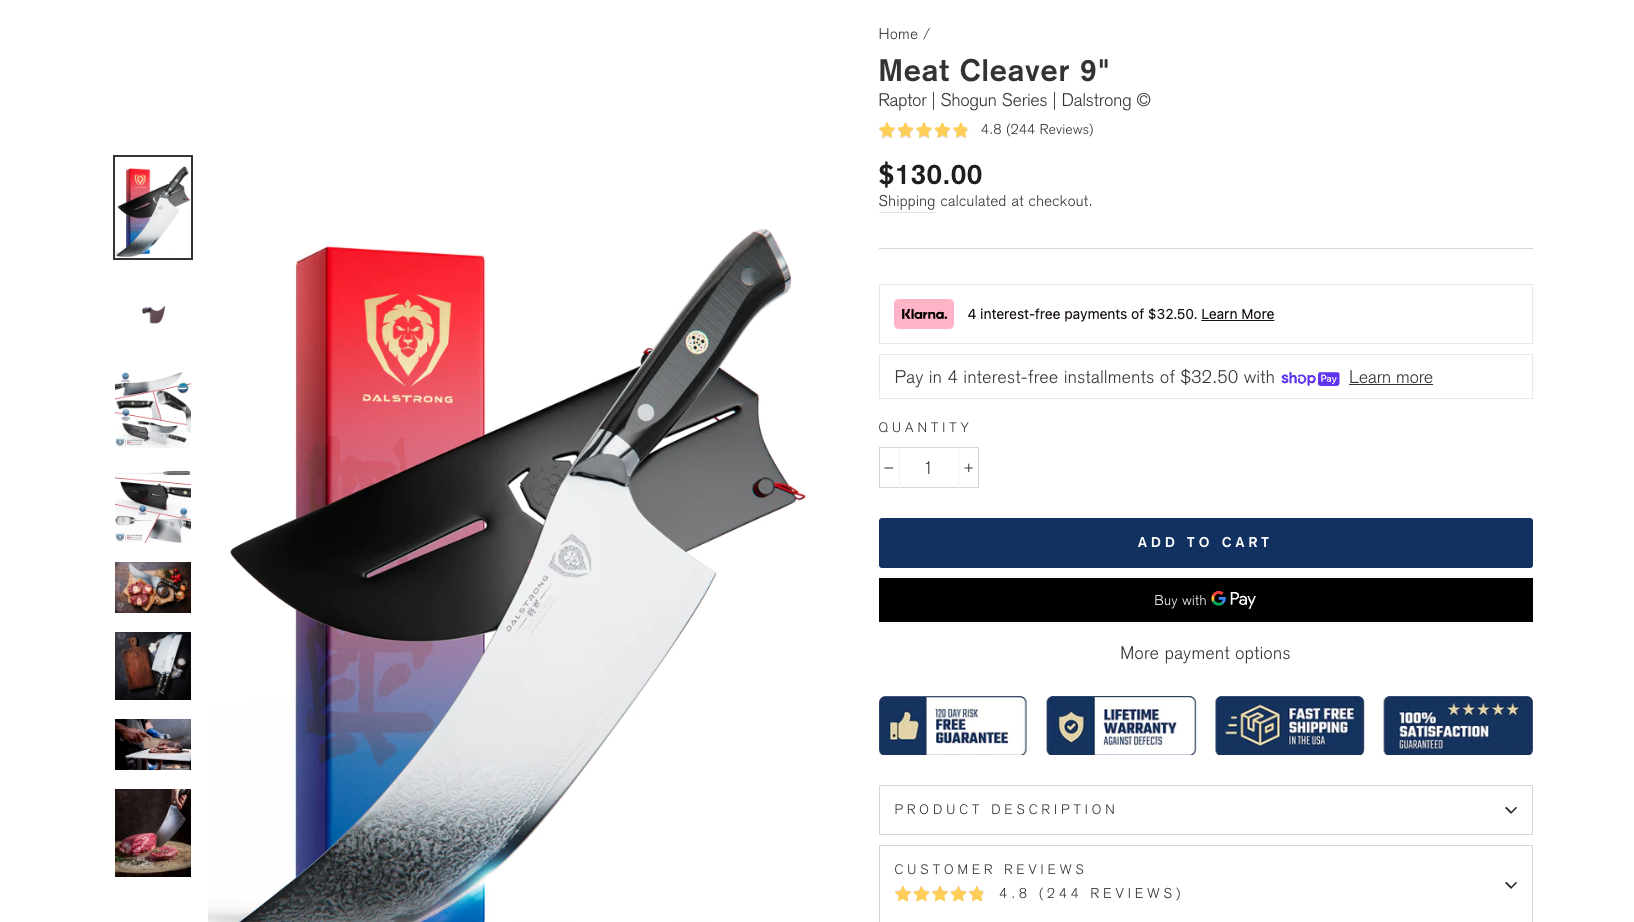Viewport: 1634px width, 922px height.
Task: Click the star rating below product title
Action: point(923,130)
